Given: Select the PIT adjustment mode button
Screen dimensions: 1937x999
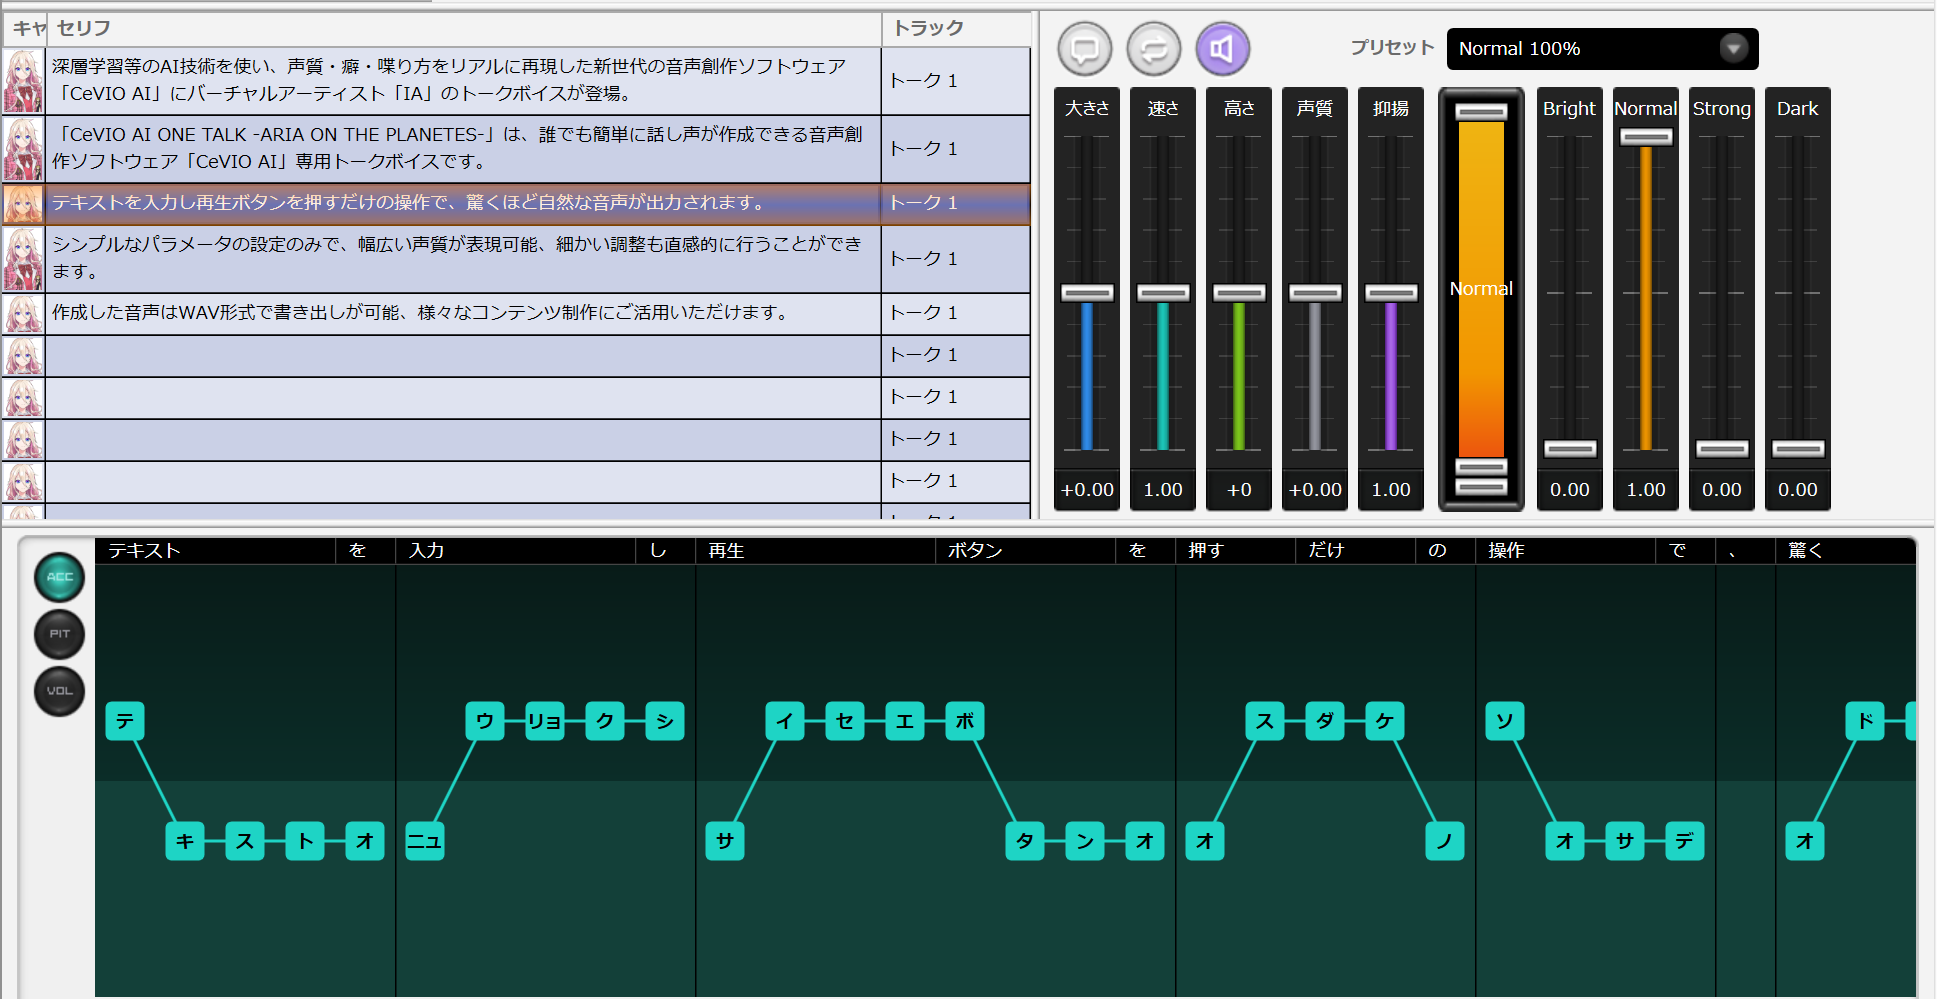Looking at the screenshot, I should pyautogui.click(x=60, y=634).
